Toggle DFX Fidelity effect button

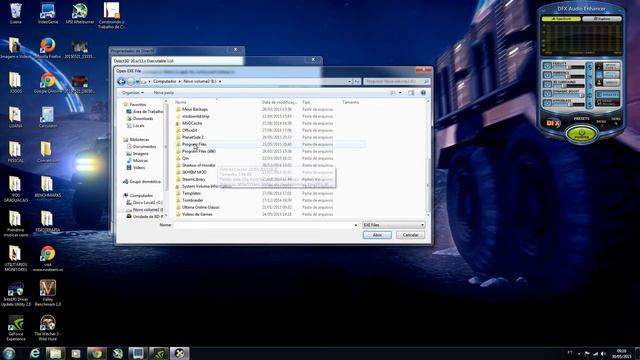tap(547, 66)
